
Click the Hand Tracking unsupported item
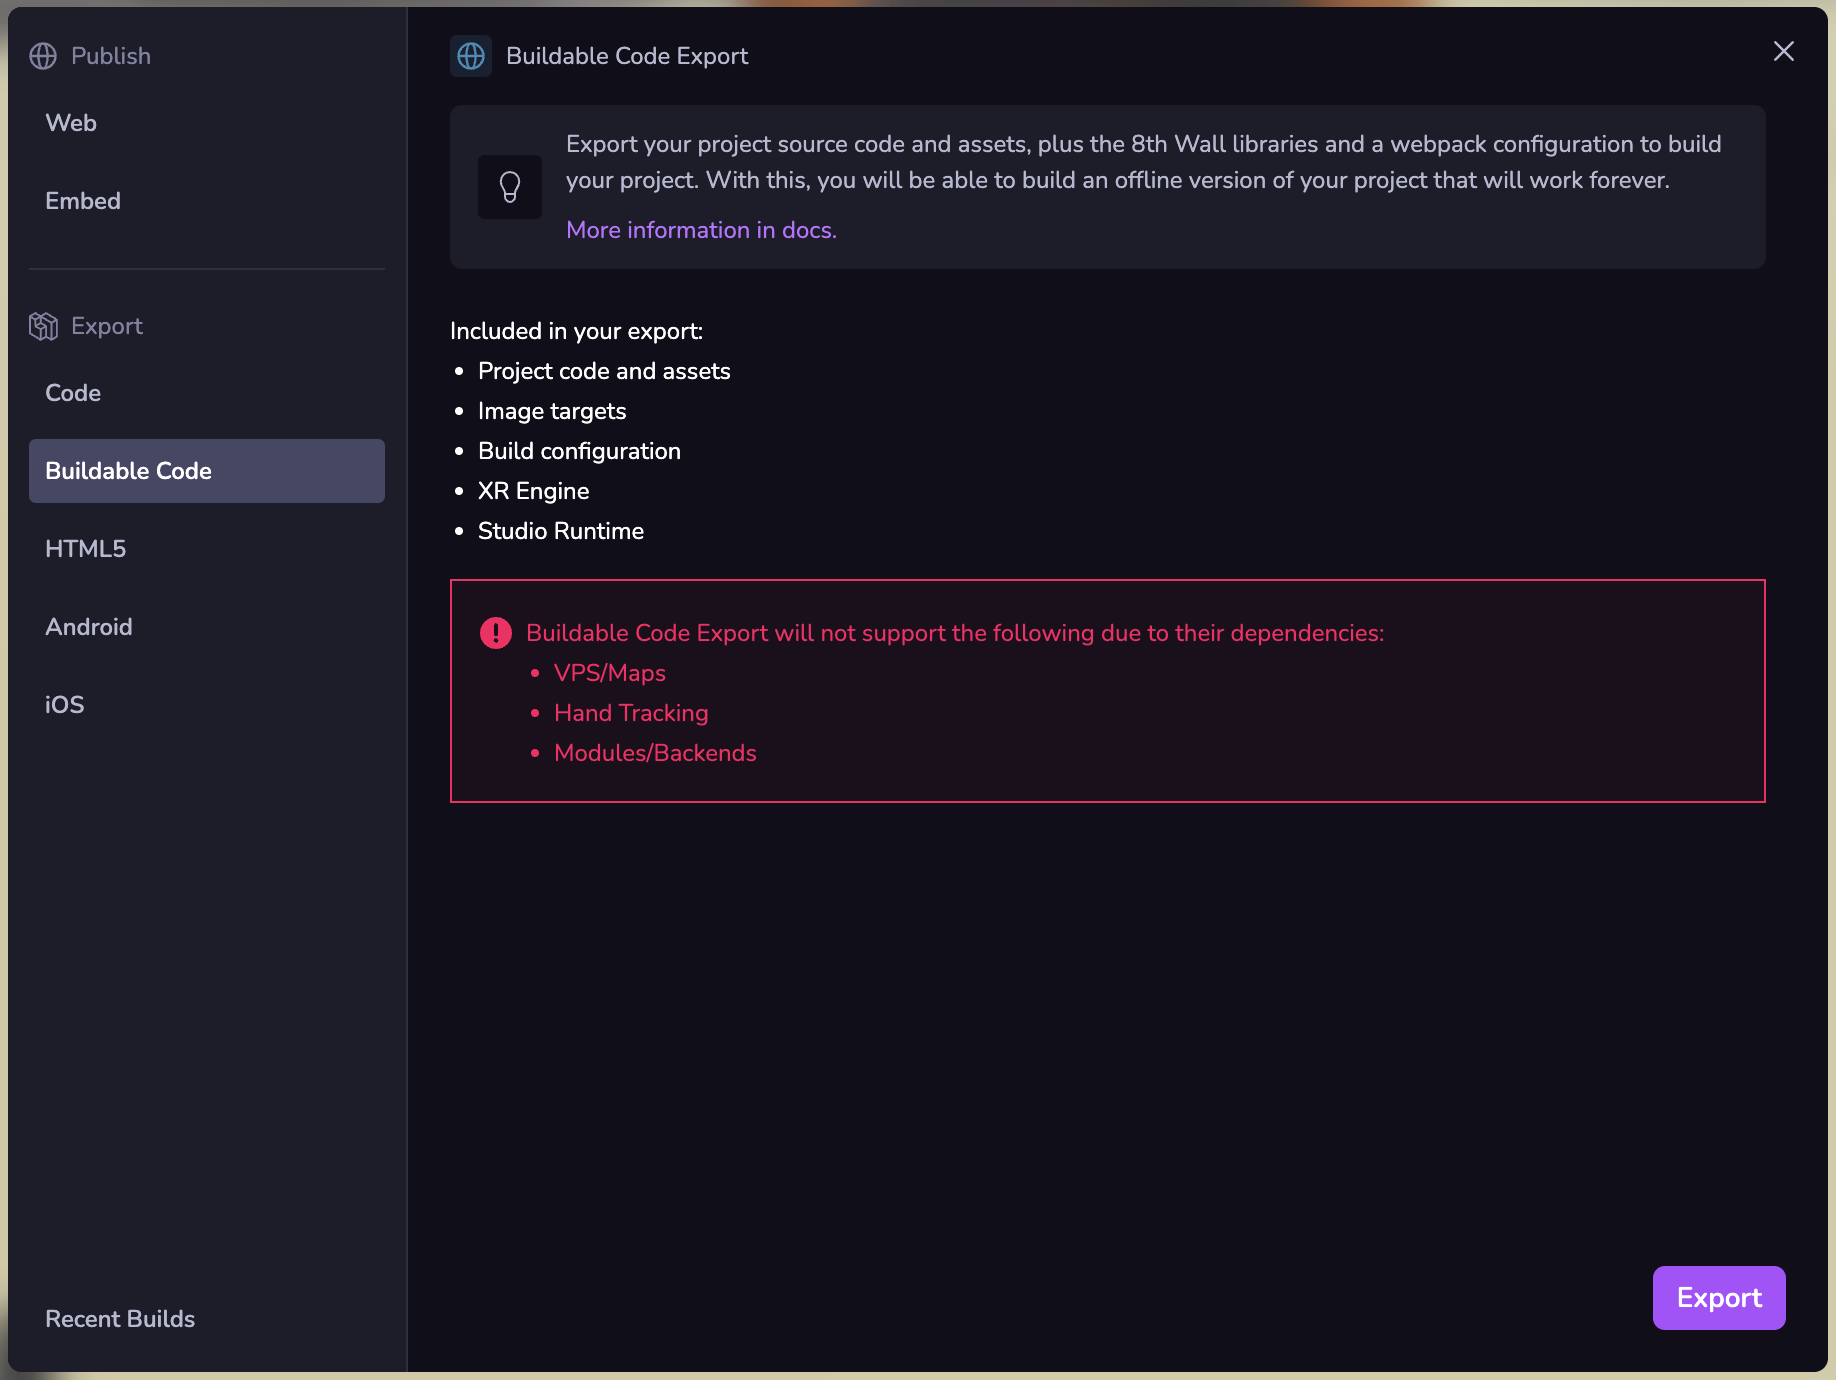click(x=631, y=713)
